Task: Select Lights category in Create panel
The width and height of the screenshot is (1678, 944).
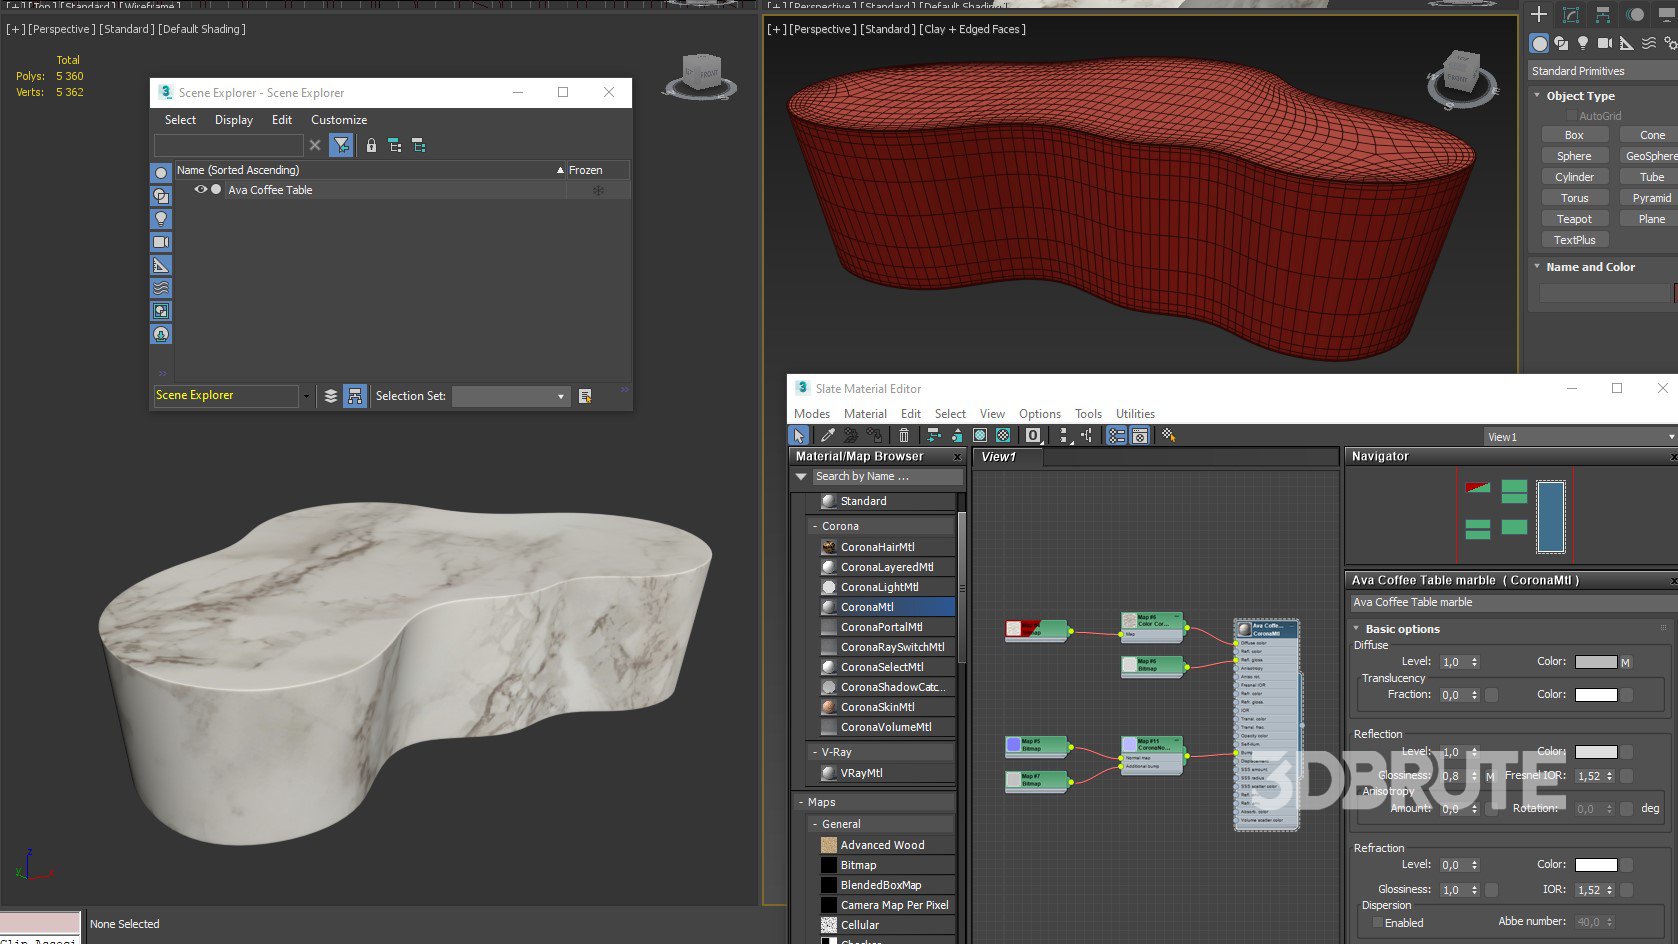Action: 1582,43
